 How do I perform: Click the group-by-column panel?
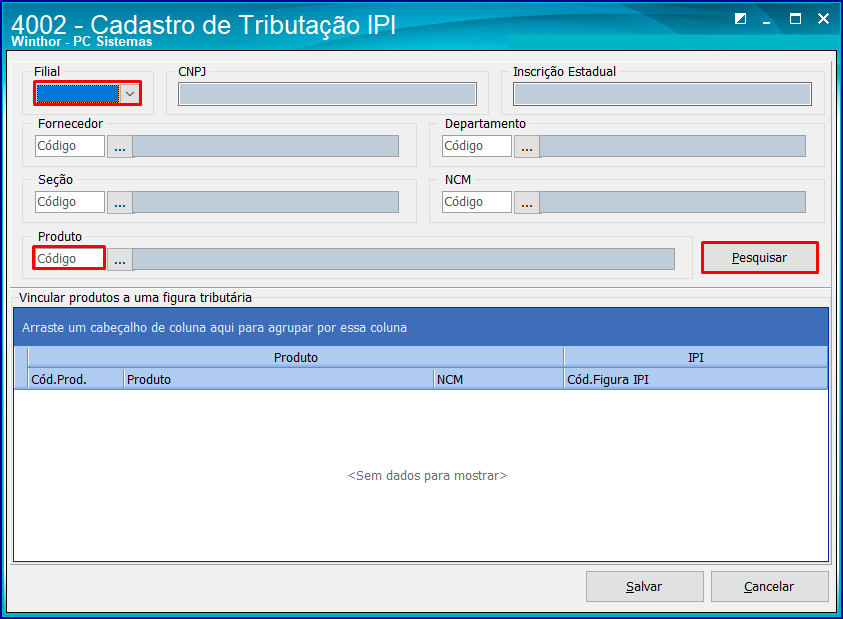coord(421,327)
